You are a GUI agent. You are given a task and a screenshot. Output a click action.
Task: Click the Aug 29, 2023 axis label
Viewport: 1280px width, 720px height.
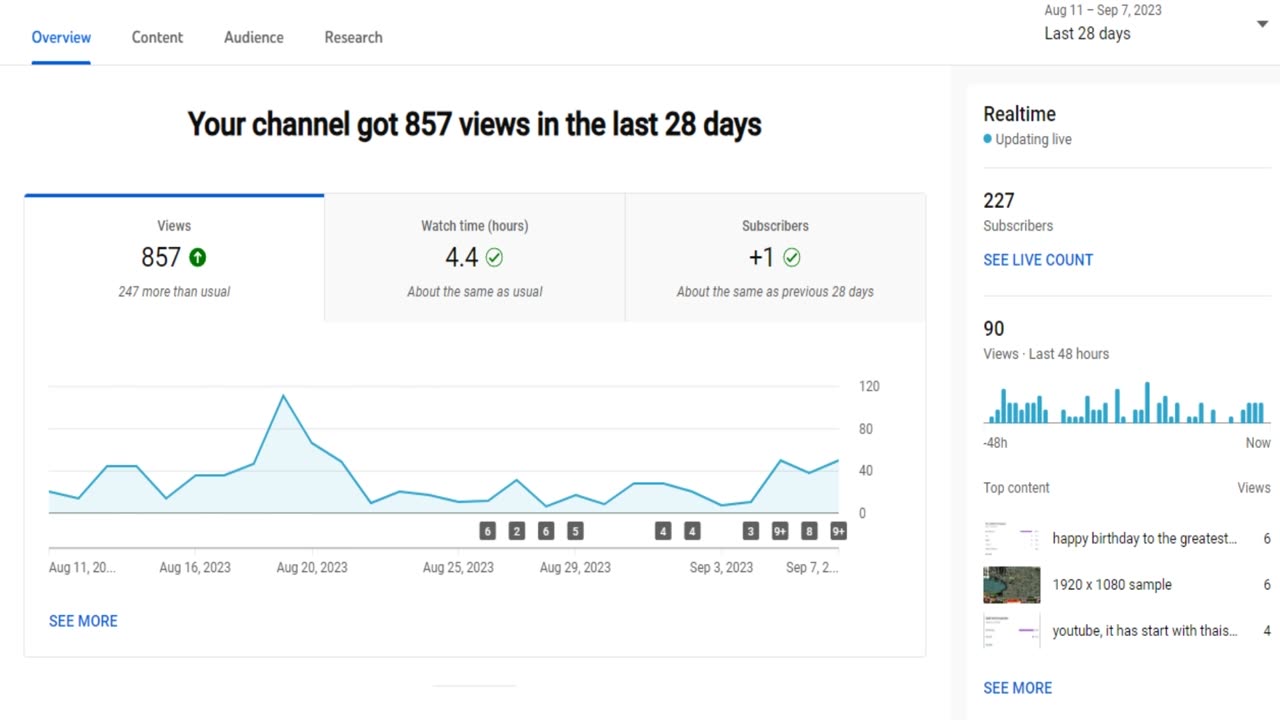pos(575,568)
